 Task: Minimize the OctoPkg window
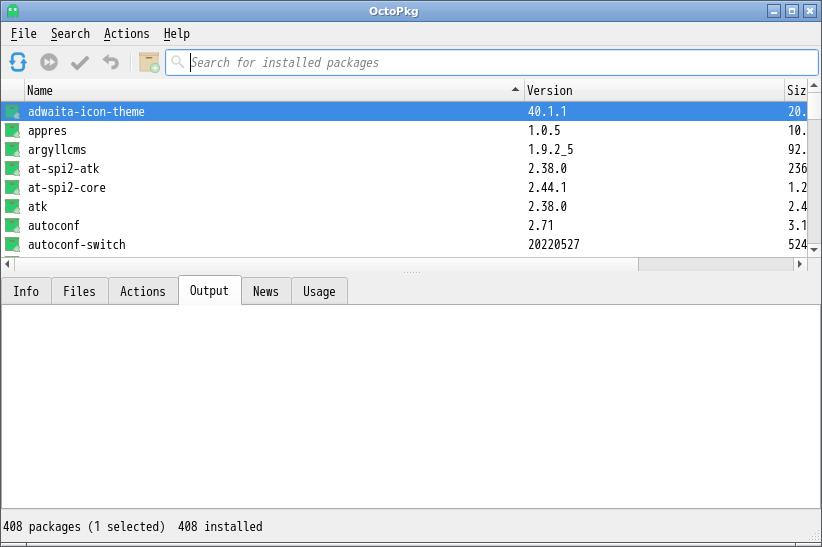click(x=774, y=11)
